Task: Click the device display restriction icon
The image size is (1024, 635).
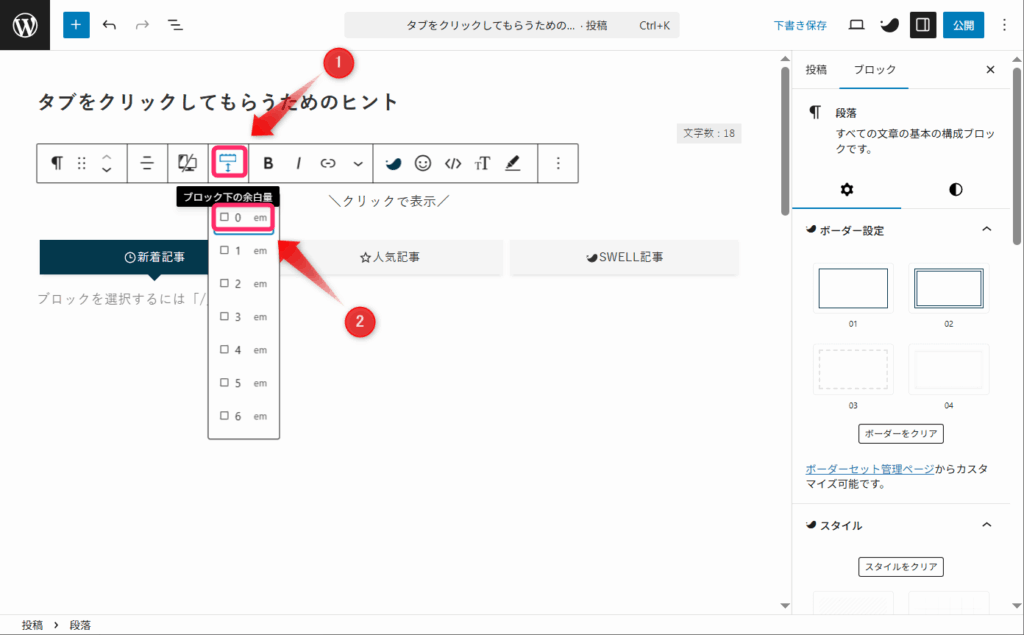Action: (188, 163)
